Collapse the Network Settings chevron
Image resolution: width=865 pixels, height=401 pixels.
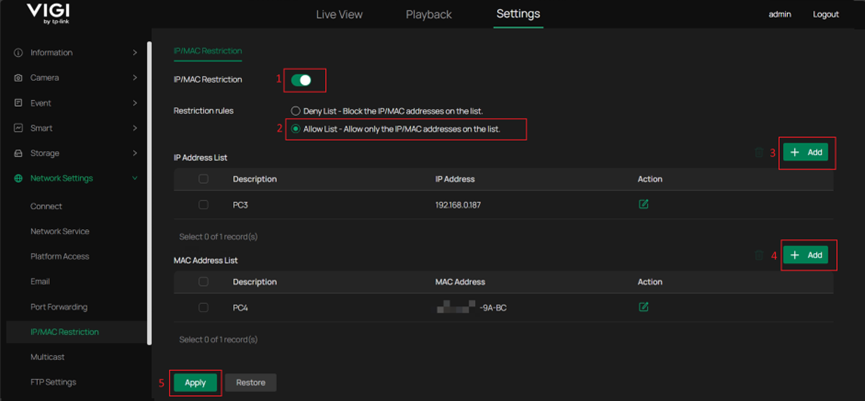click(135, 178)
